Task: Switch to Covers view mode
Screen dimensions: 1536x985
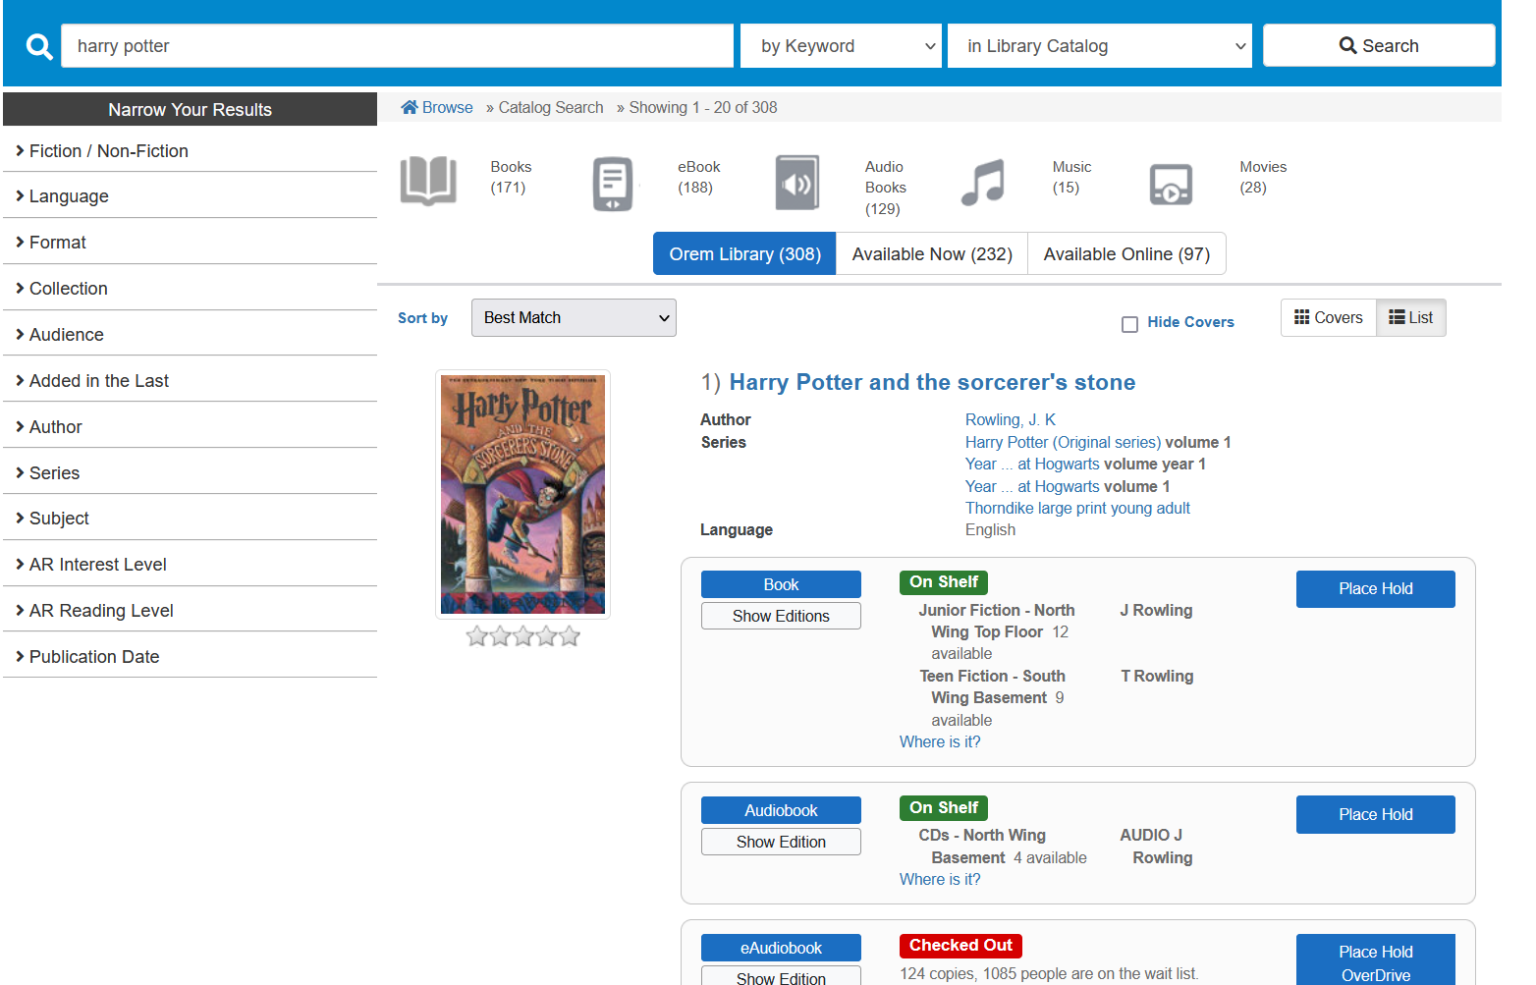Action: point(1328,317)
